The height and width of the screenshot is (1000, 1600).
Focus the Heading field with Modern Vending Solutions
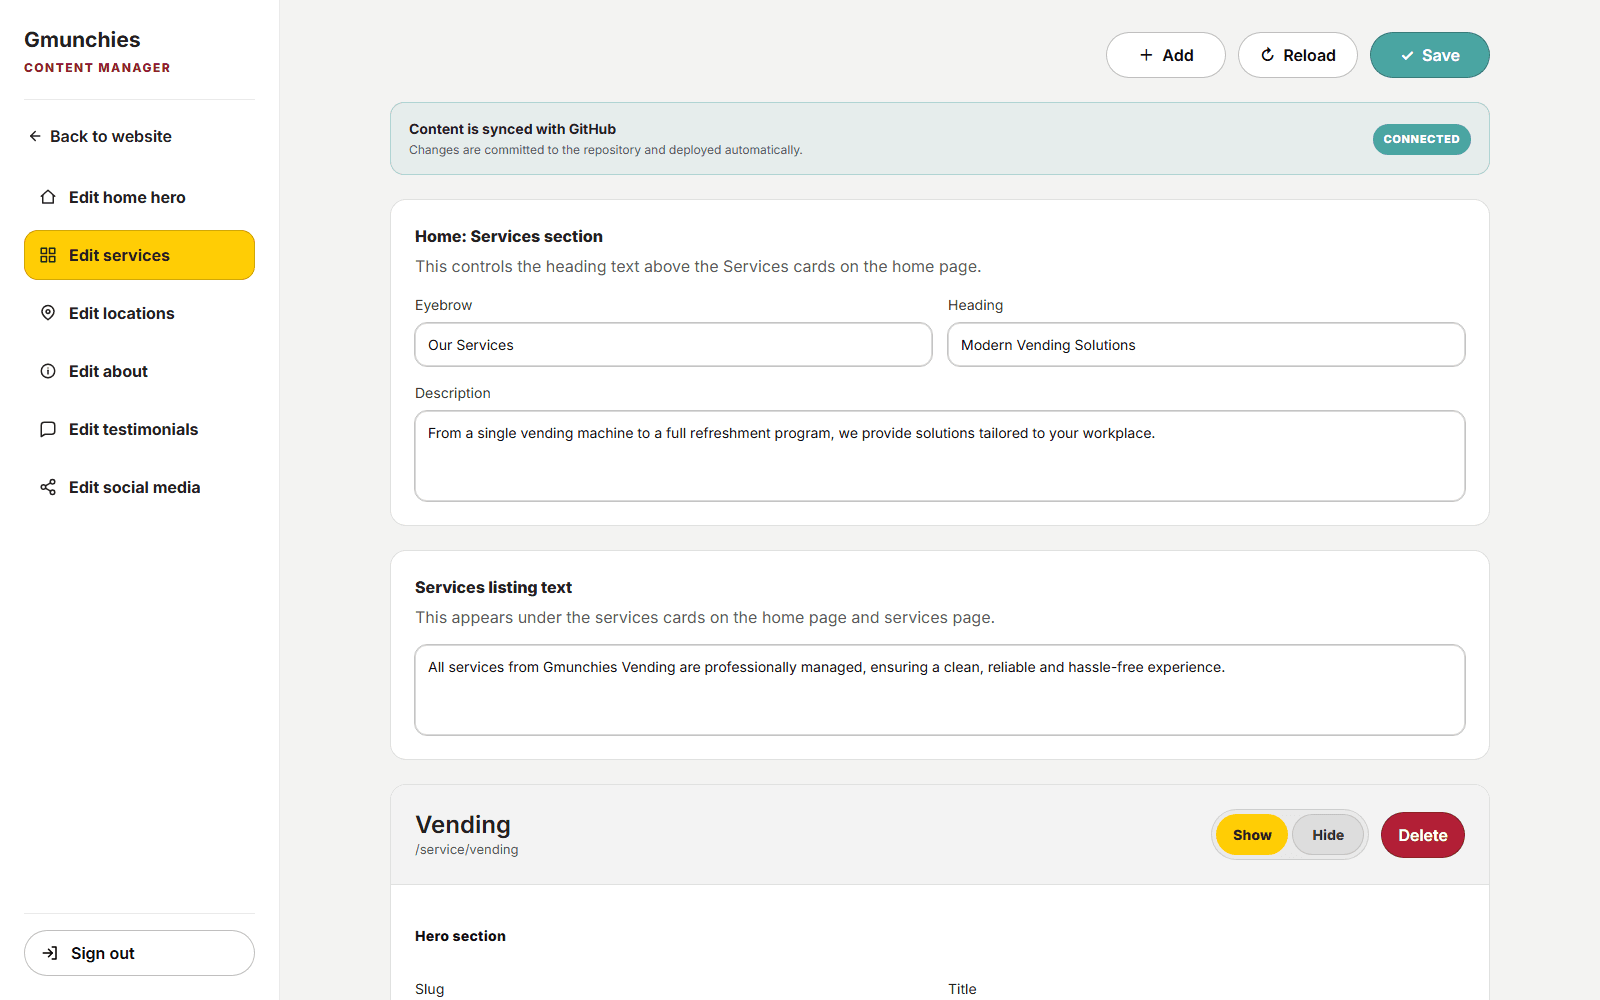1206,345
